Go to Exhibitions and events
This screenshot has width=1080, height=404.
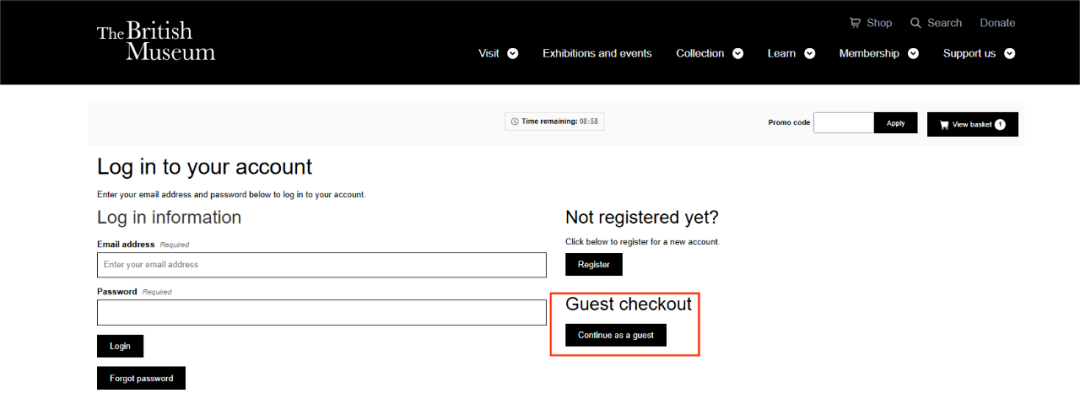coord(597,54)
